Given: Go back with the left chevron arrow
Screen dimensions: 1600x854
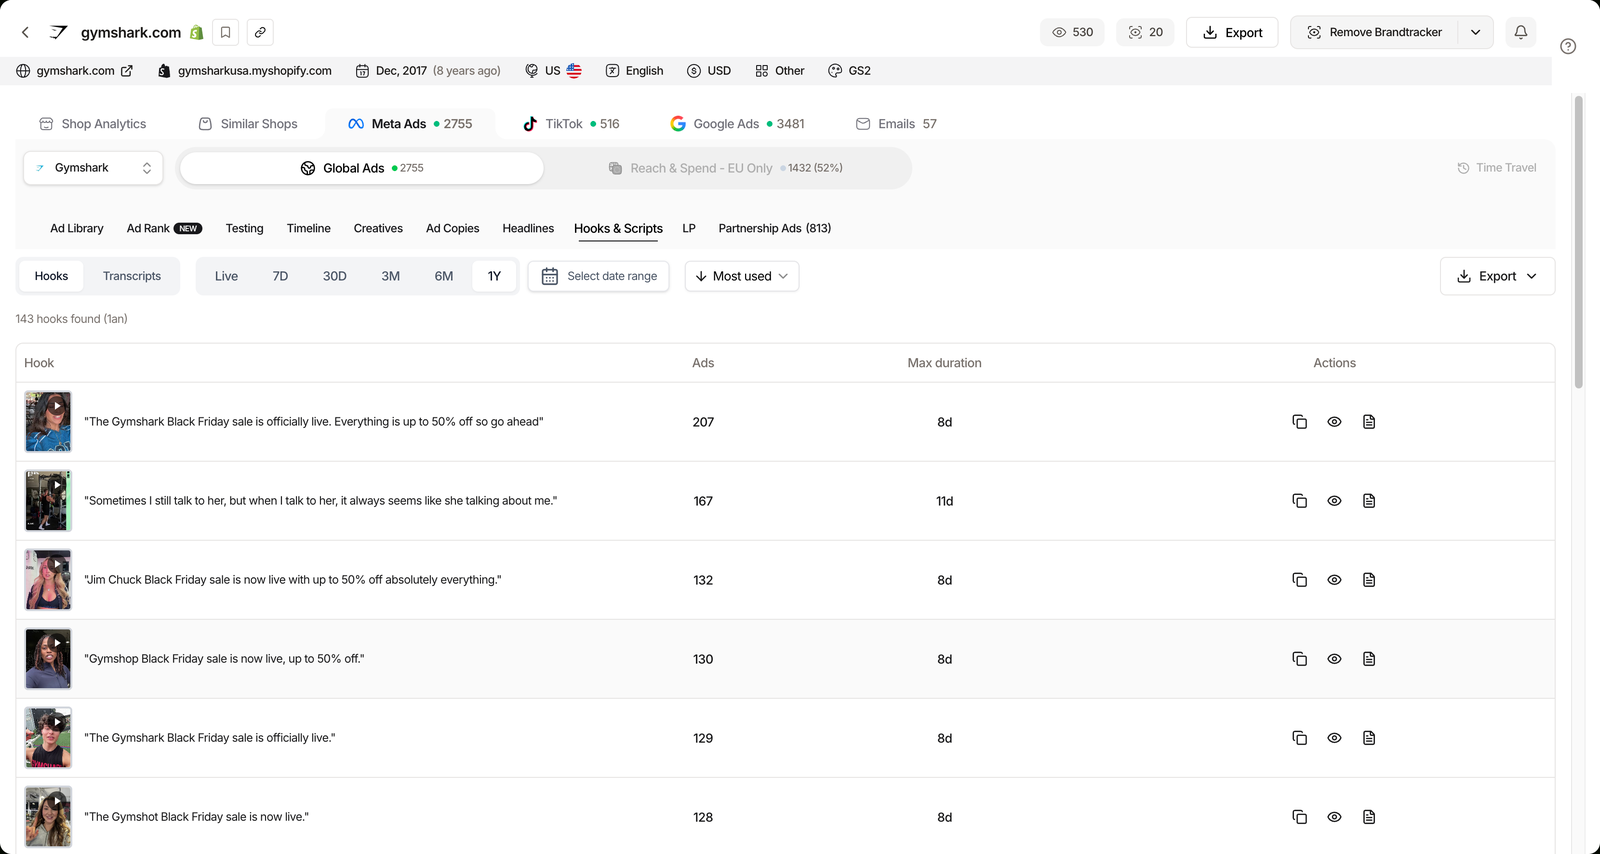Looking at the screenshot, I should pos(25,32).
